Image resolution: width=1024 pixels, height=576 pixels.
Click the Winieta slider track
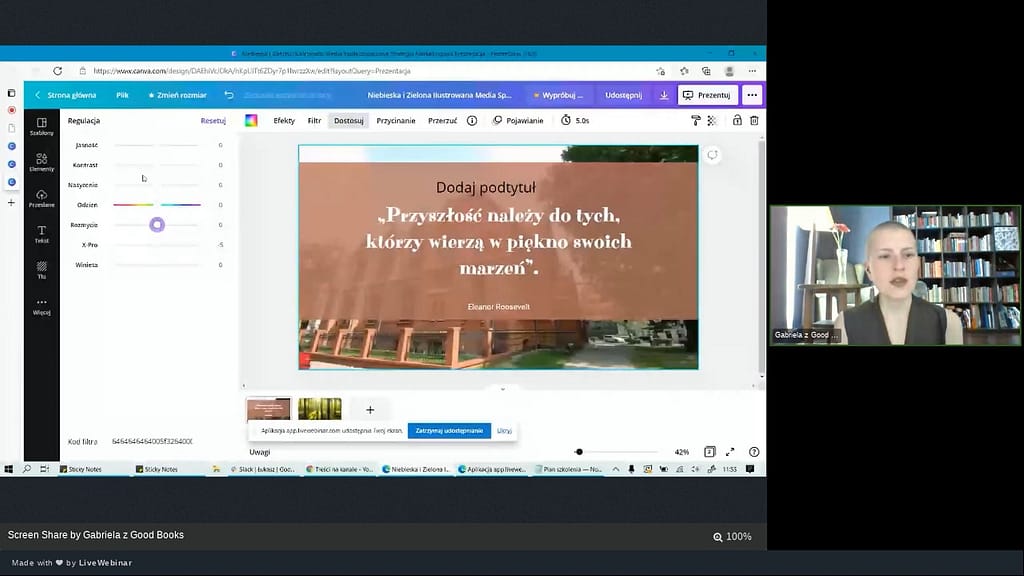157,264
